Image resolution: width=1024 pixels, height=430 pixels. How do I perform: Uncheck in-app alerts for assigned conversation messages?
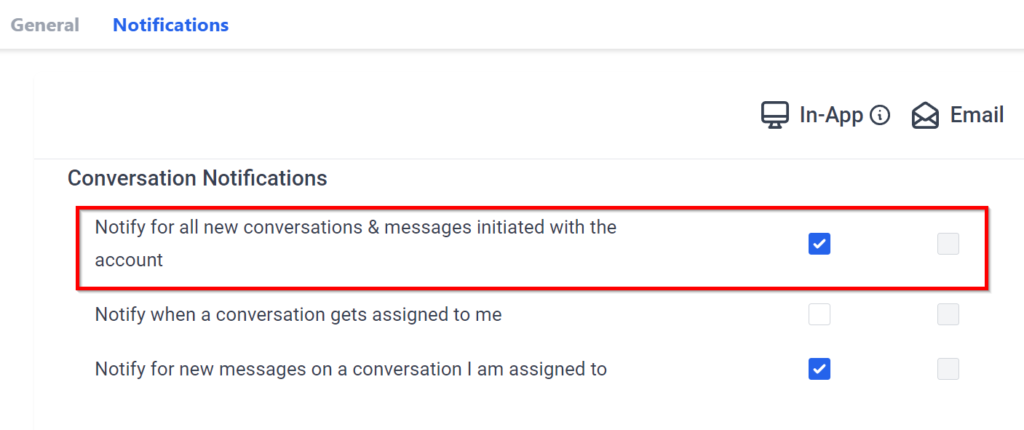coord(819,369)
